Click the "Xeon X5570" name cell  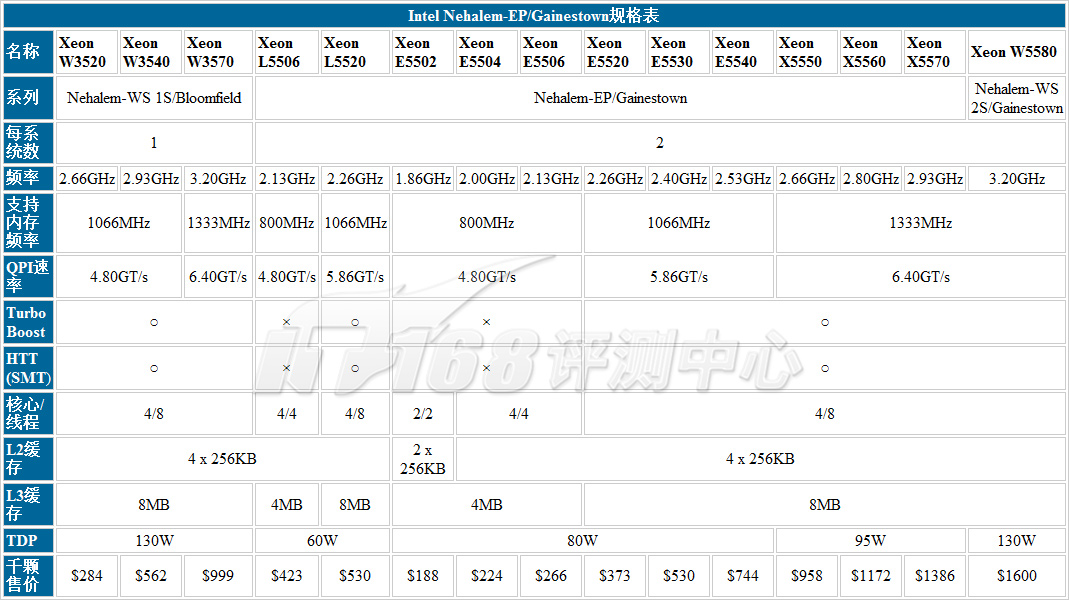coord(935,52)
